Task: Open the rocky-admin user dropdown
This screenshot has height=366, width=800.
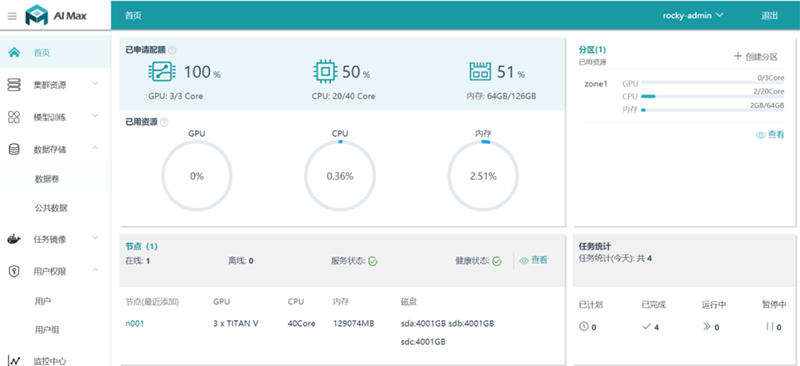Action: click(x=693, y=15)
